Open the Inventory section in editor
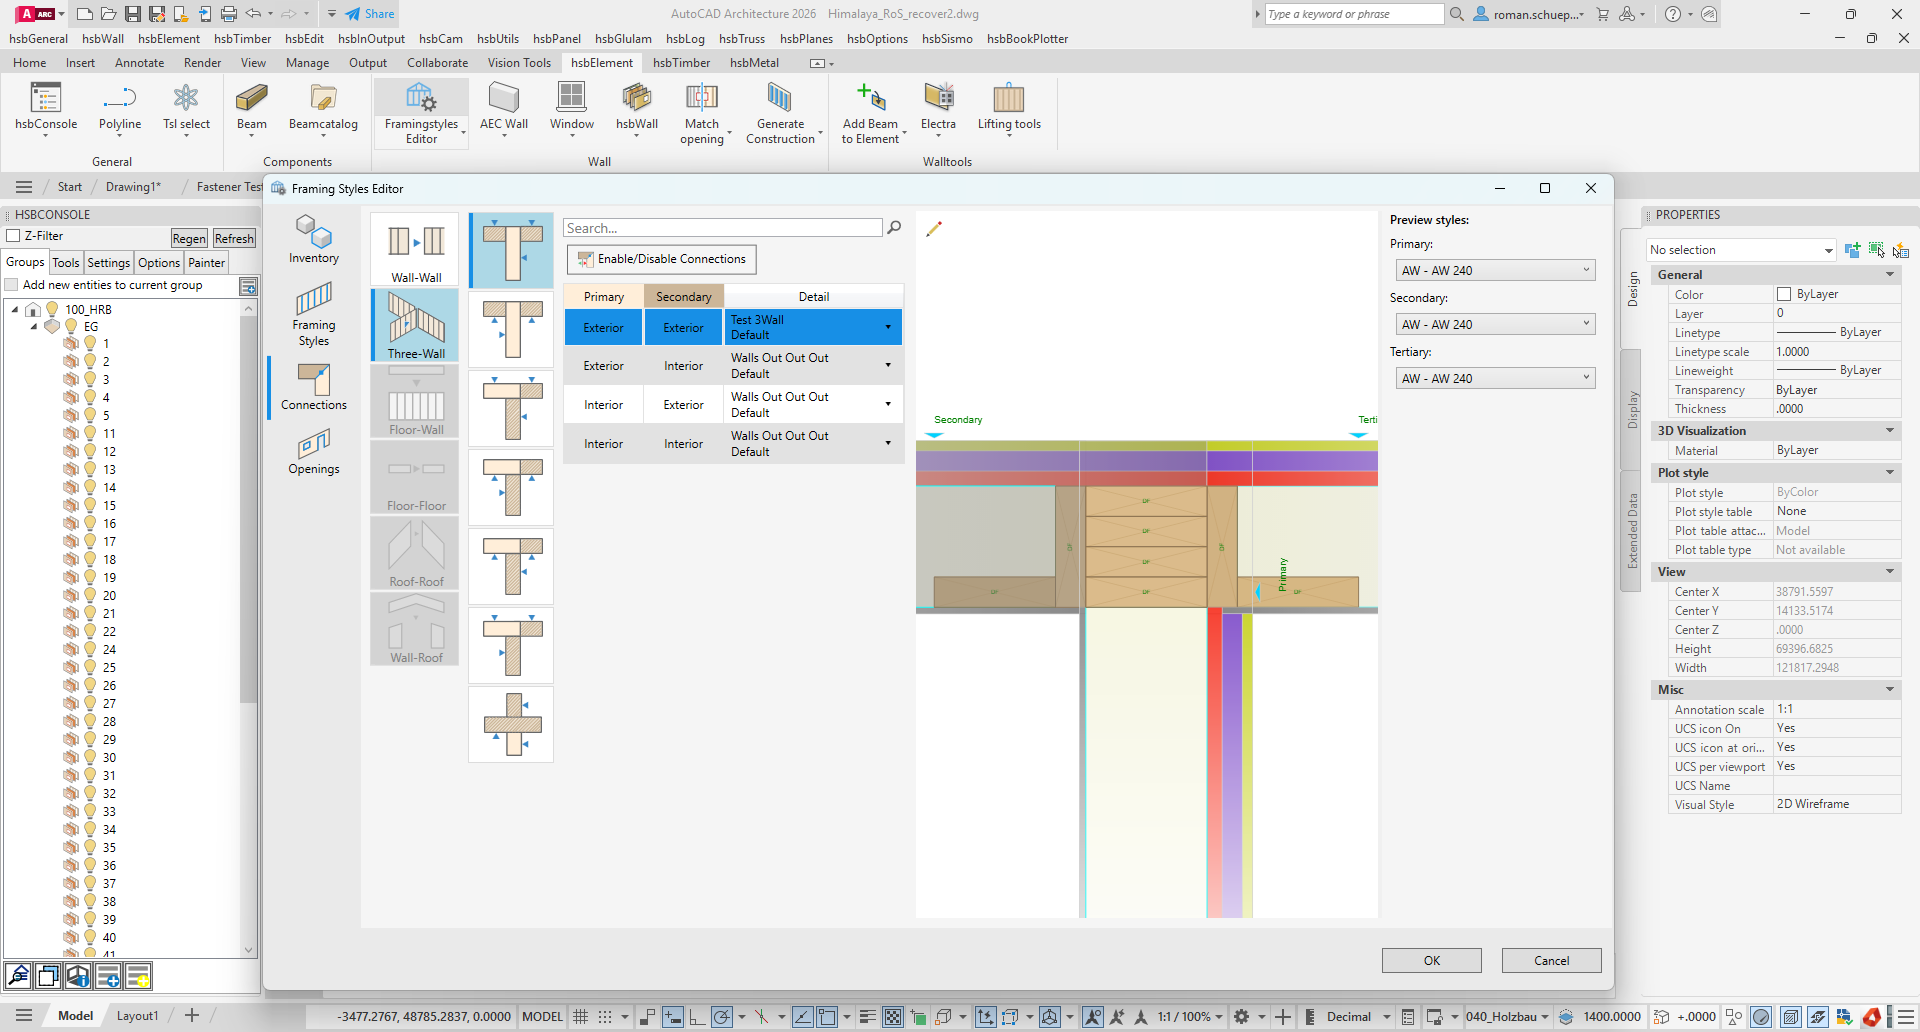 314,240
